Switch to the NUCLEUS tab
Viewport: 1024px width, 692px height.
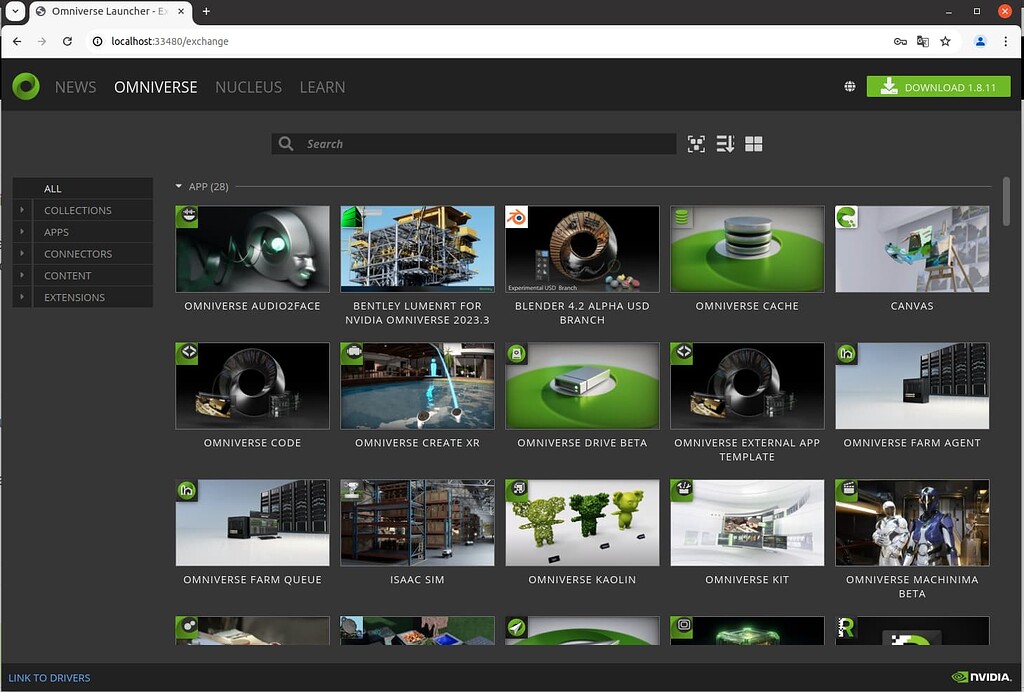[x=248, y=87]
